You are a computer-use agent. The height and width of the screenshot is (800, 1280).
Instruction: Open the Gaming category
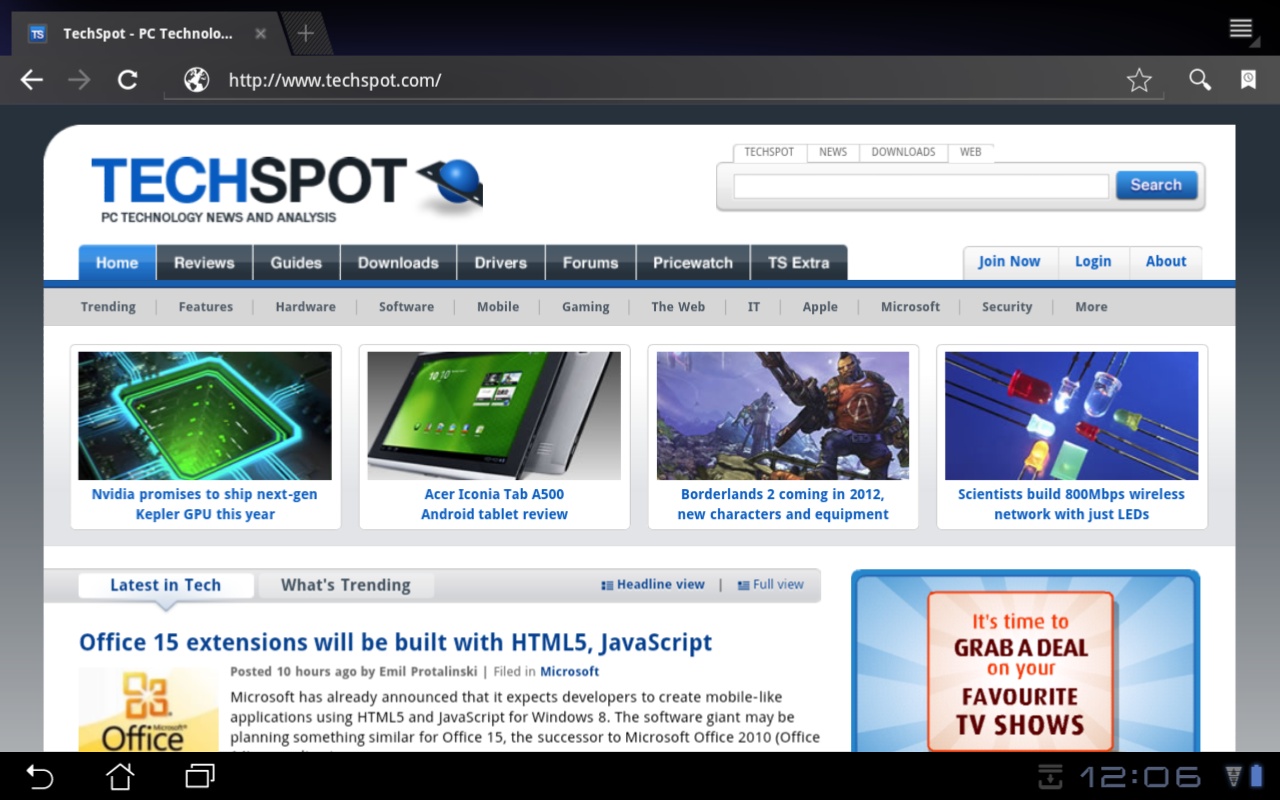pos(586,307)
